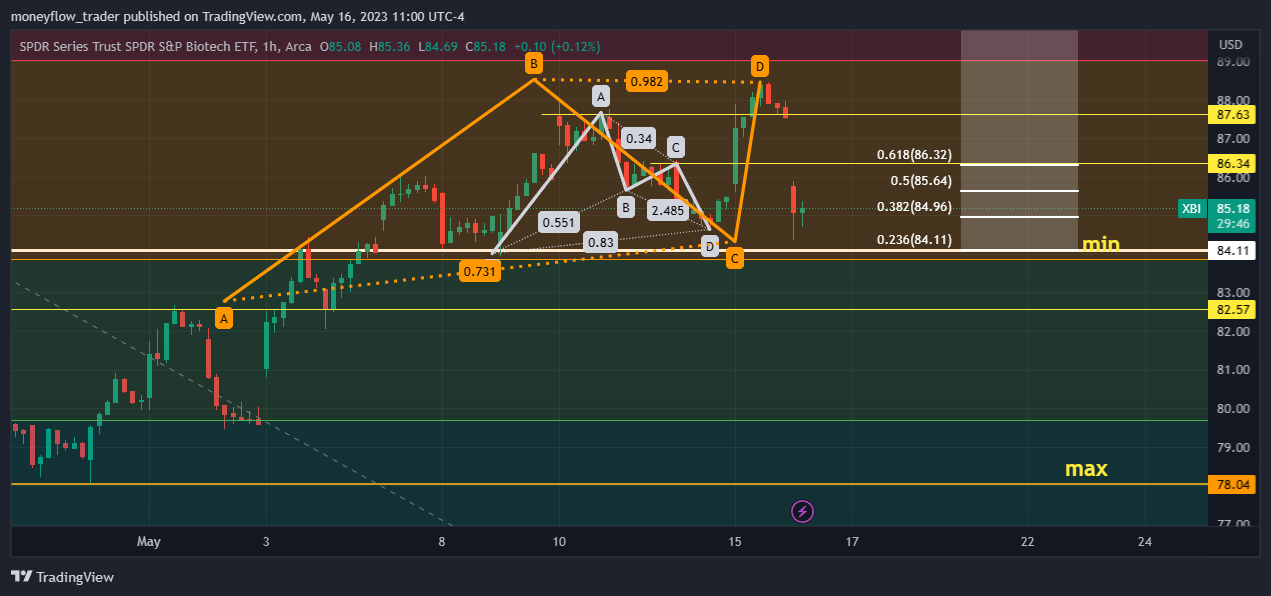The image size is (1271, 596).
Task: Click the close value C85.18
Action: tap(486, 46)
